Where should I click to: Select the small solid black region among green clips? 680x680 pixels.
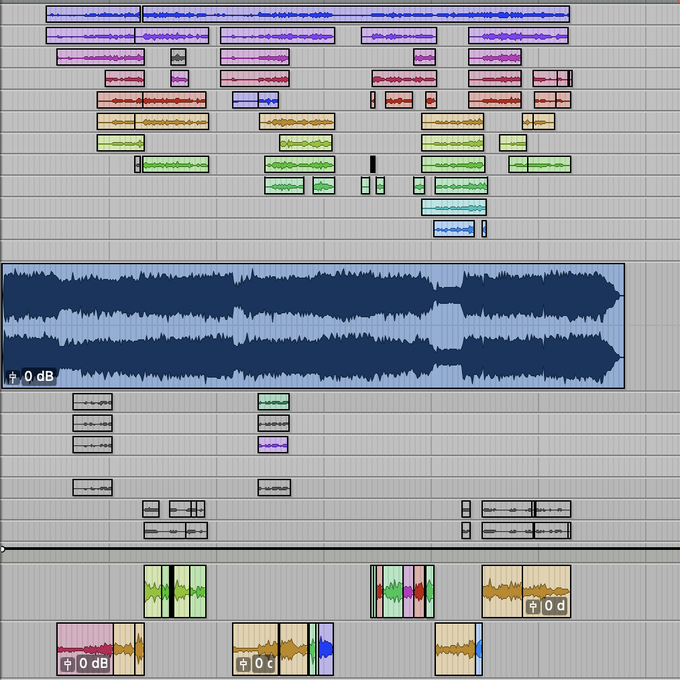click(x=373, y=164)
